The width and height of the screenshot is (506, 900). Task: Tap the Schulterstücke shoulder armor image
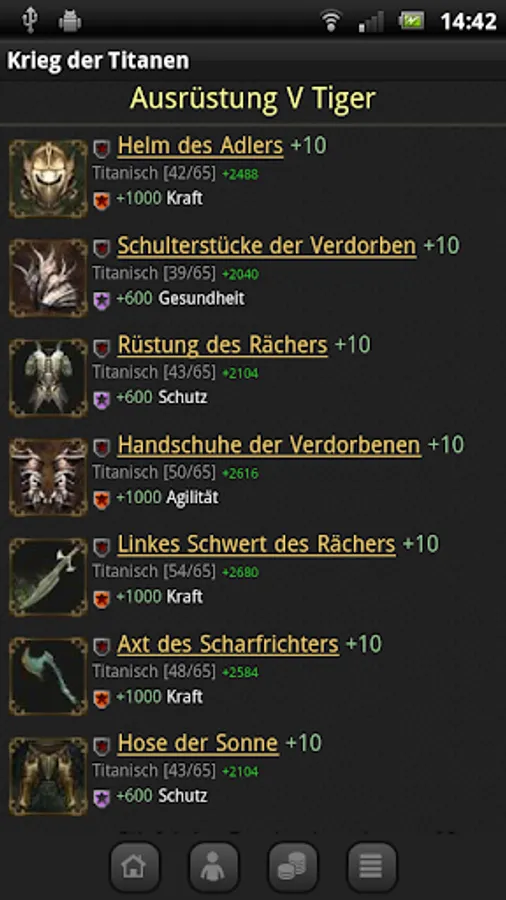coord(48,278)
